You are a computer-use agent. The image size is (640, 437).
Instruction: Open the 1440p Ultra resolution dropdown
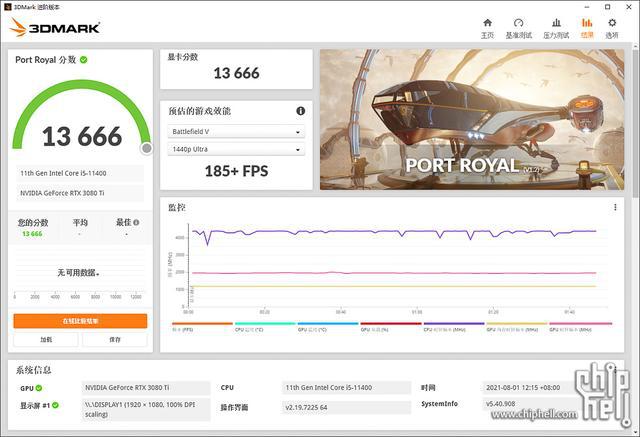click(236, 149)
